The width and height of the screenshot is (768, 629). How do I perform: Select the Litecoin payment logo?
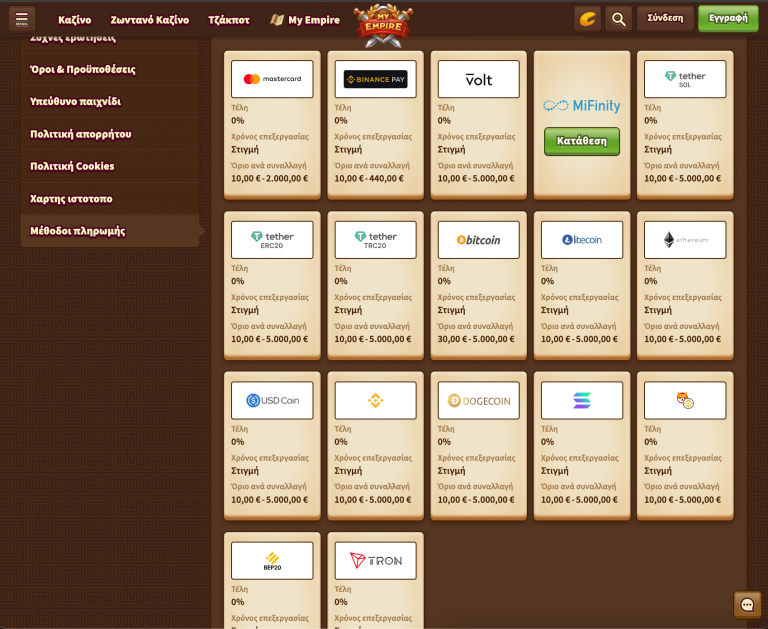(x=581, y=240)
